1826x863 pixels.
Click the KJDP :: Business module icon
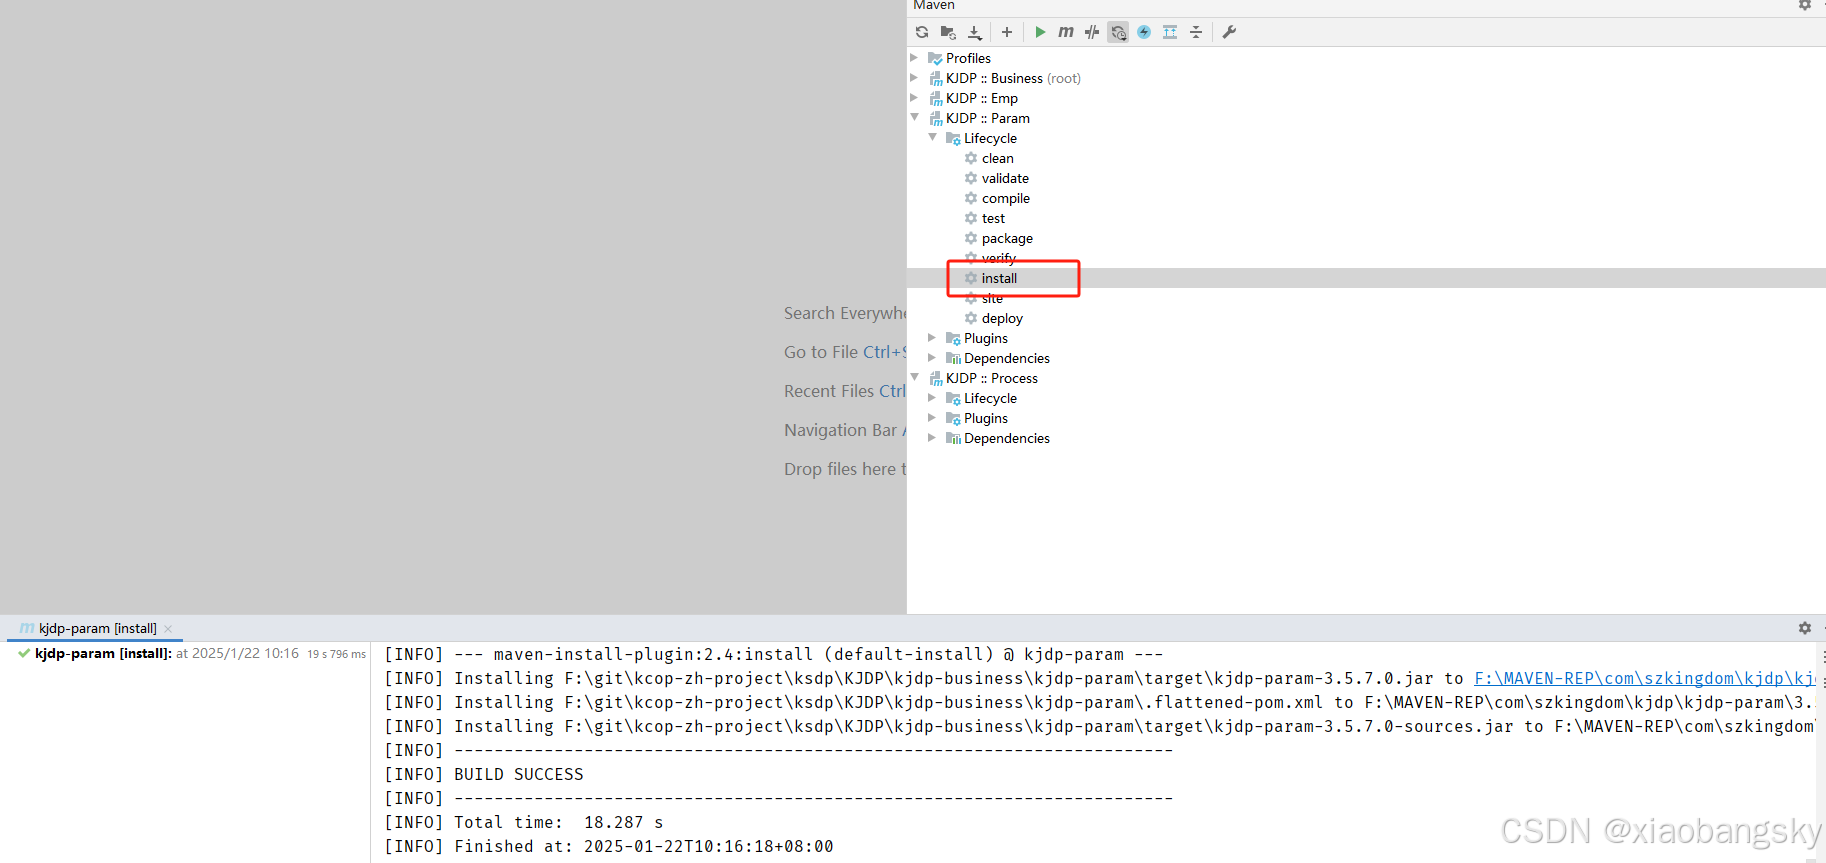[x=935, y=78]
